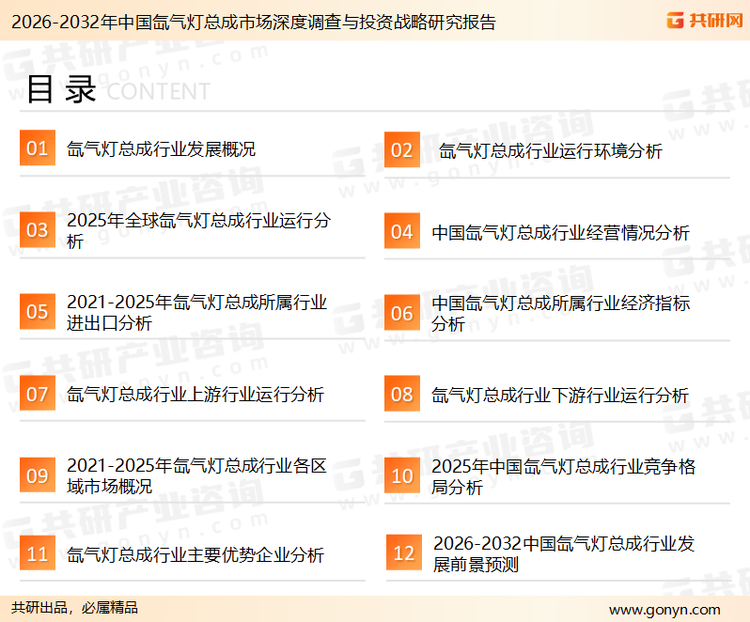Click the footer slogan 共研出品, 必属精品
The image size is (750, 622).
pos(75,608)
